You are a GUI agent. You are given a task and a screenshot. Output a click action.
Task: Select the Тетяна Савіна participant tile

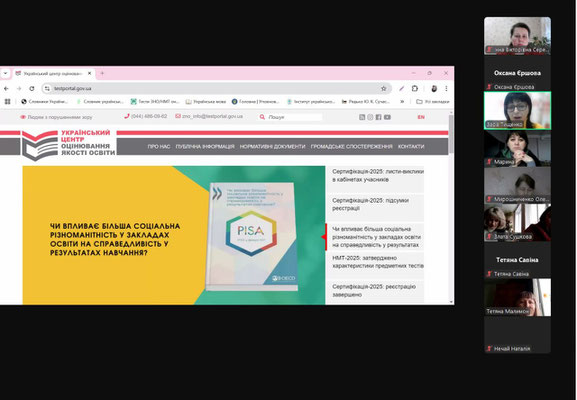[517, 260]
